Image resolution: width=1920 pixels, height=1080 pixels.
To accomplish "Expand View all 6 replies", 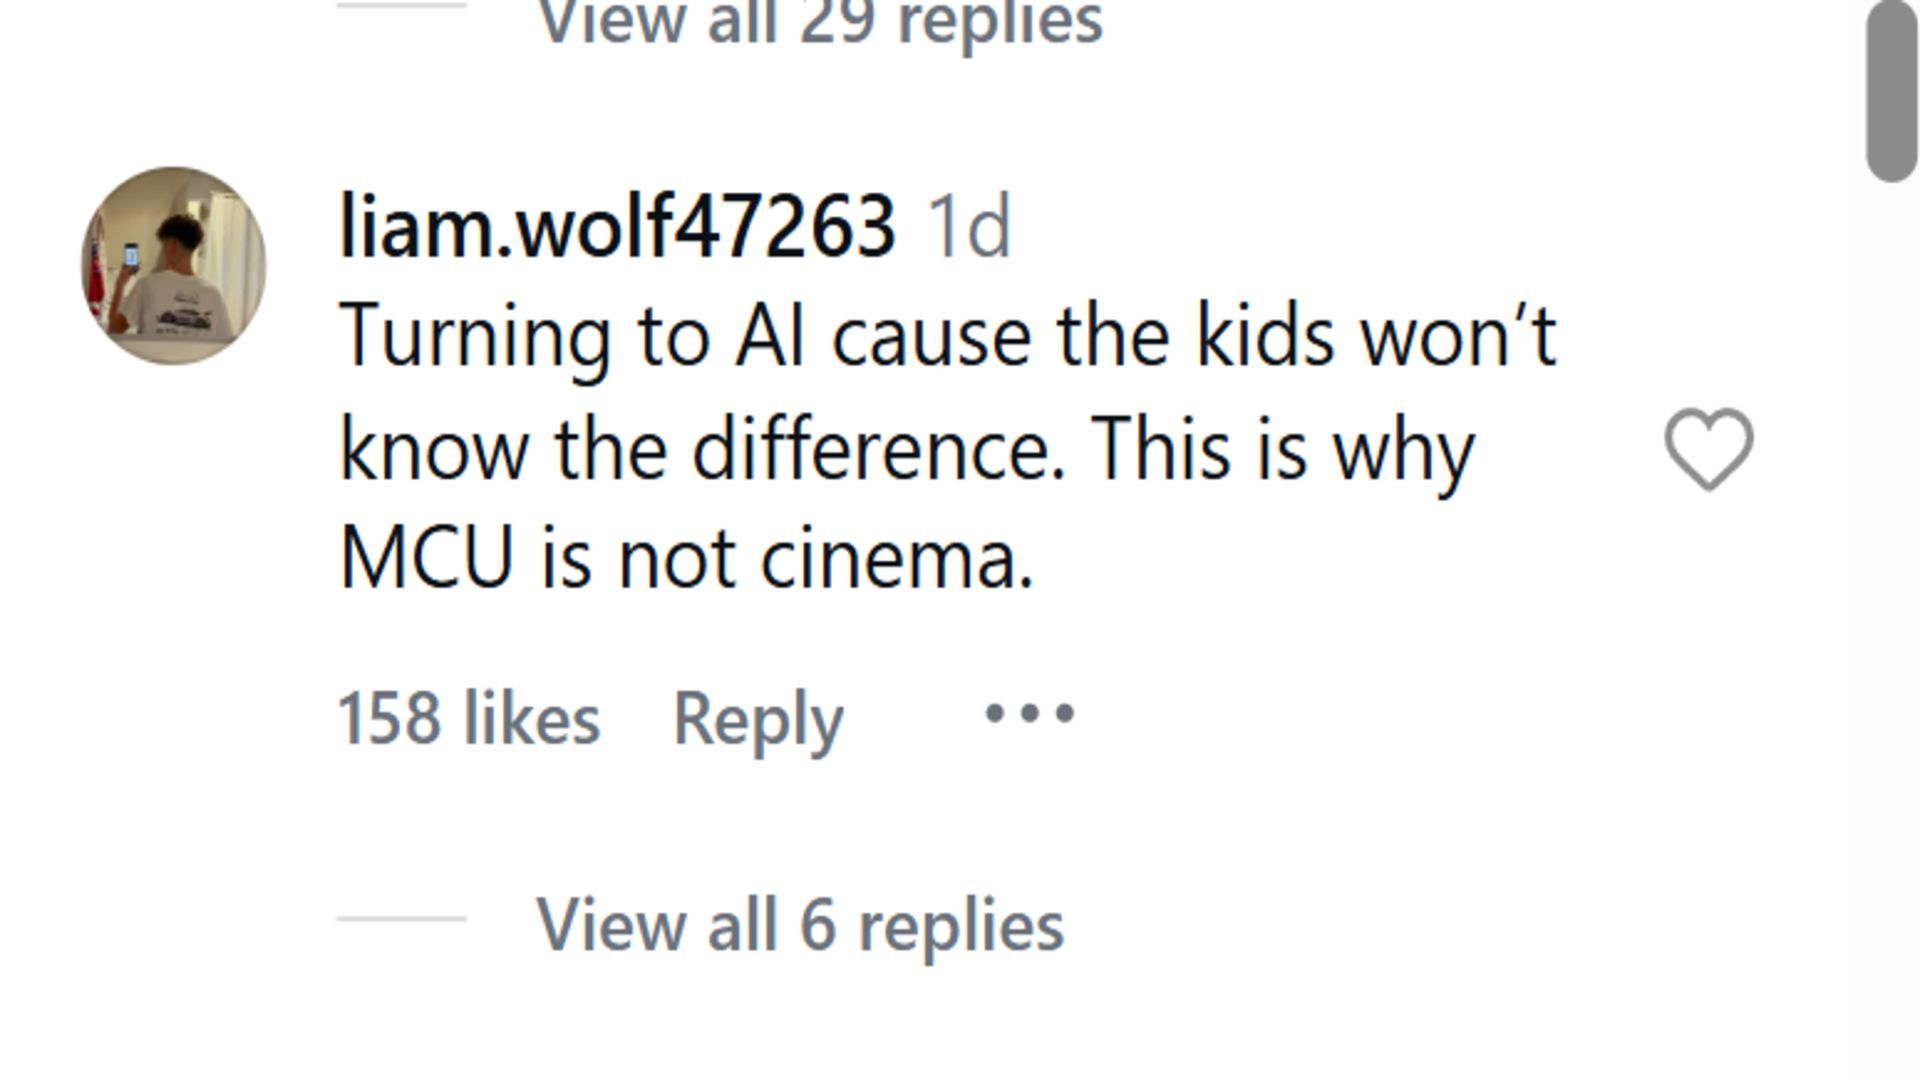I will tap(800, 925).
